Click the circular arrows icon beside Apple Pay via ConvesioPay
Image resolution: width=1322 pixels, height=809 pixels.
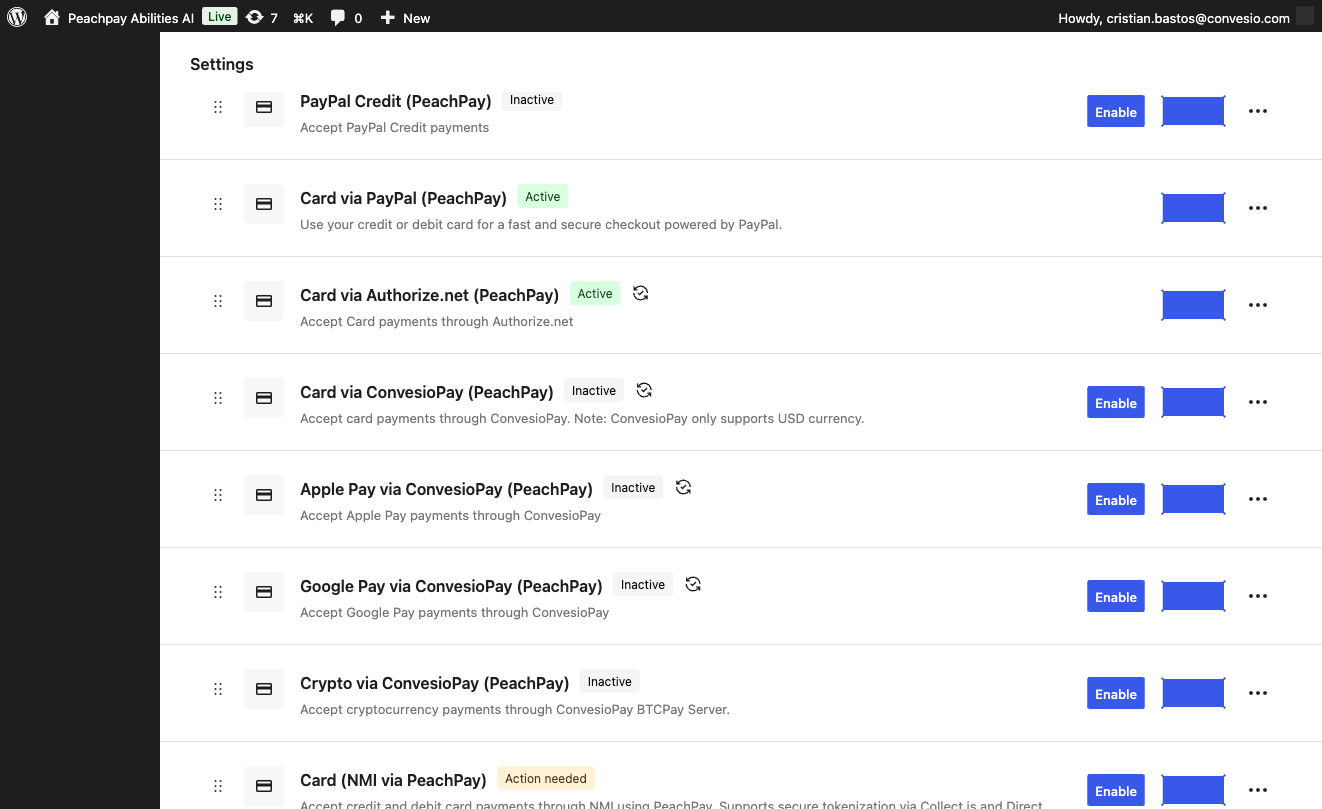point(684,487)
